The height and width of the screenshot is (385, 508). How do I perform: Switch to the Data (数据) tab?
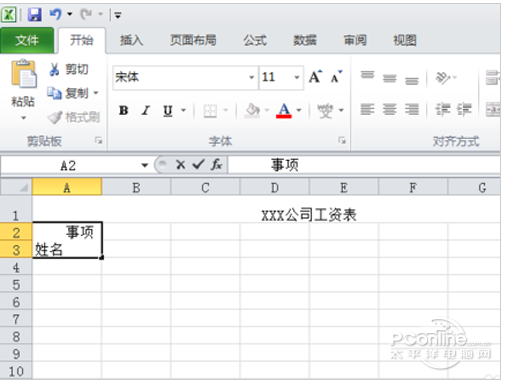tap(305, 40)
